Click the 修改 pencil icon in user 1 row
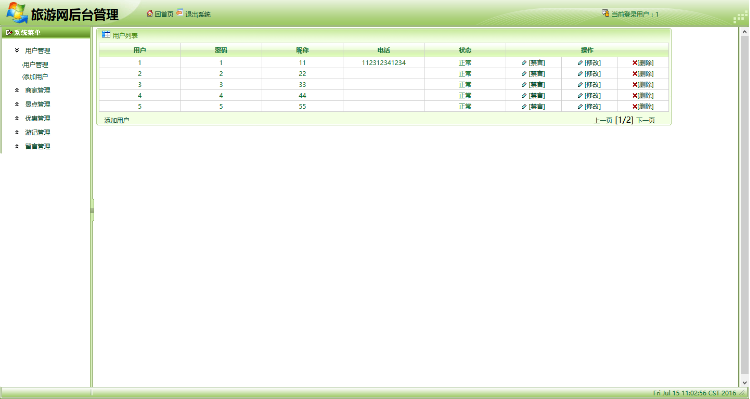This screenshot has height=399, width=750. click(x=580, y=63)
